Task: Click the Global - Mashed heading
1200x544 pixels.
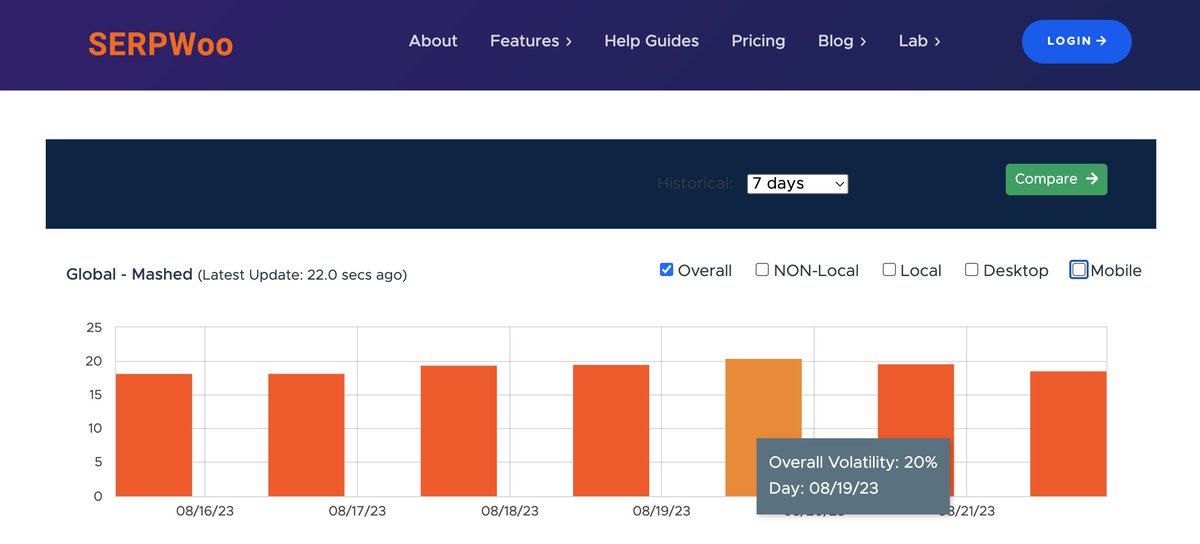Action: tap(129, 274)
